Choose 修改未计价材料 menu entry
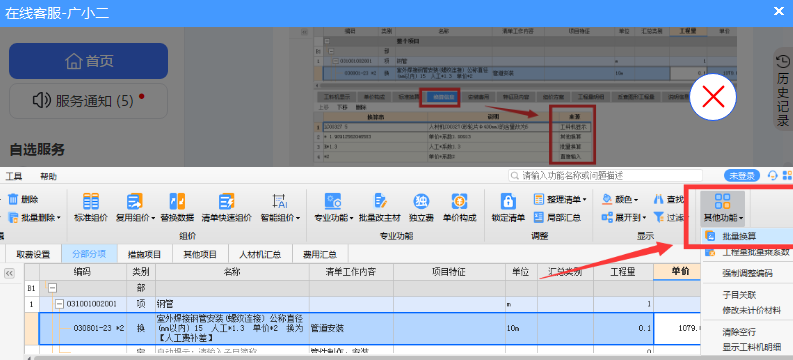793x360 pixels. pos(748,309)
